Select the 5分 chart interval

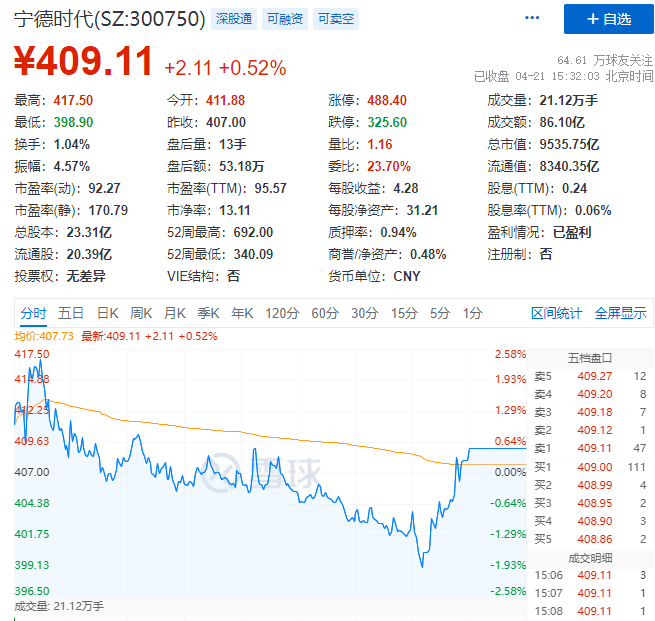[440, 313]
